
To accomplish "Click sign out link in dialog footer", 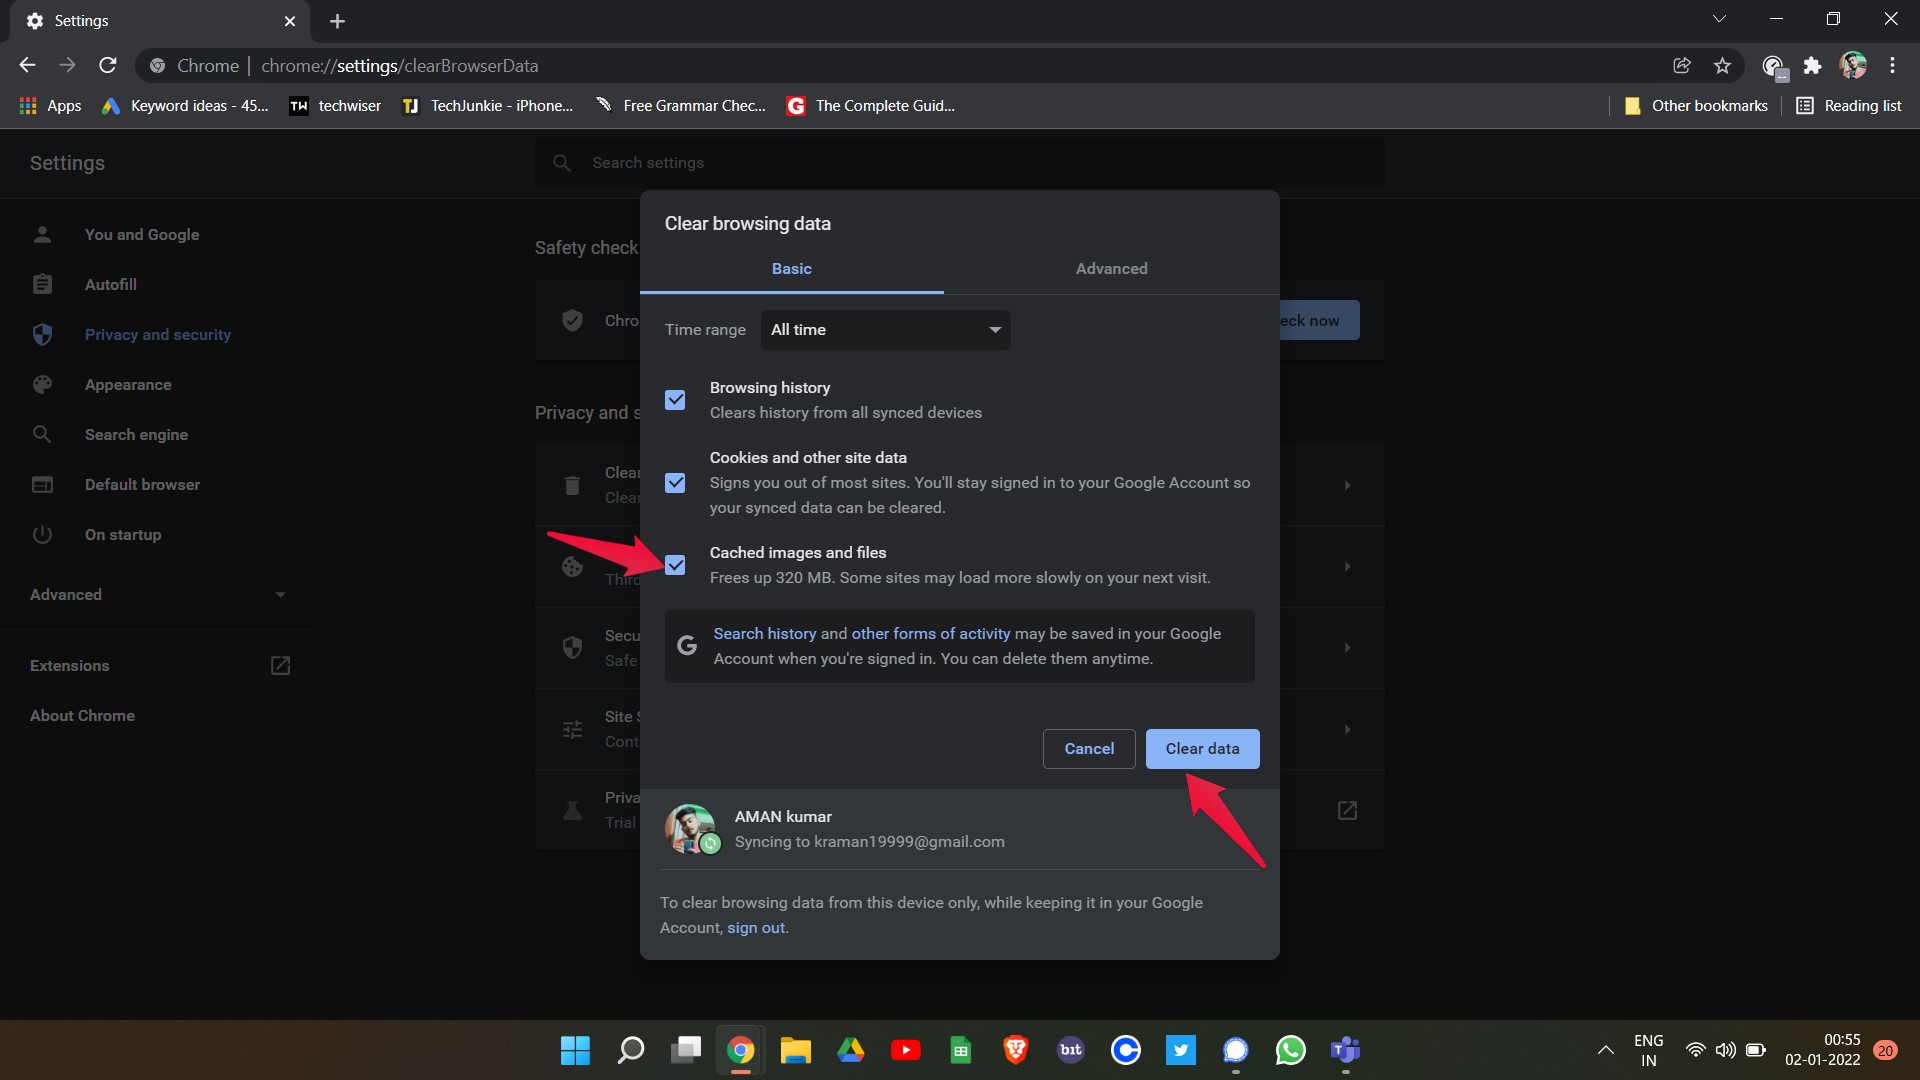I will (756, 927).
